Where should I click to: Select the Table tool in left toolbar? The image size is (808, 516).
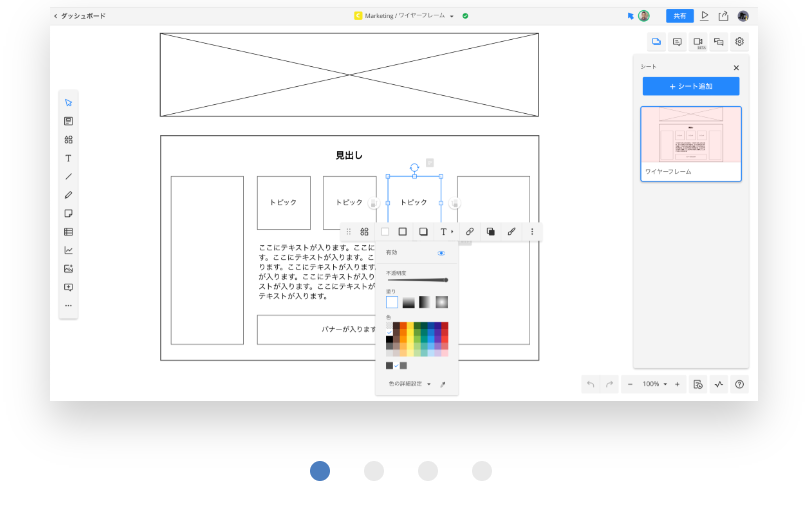69,232
